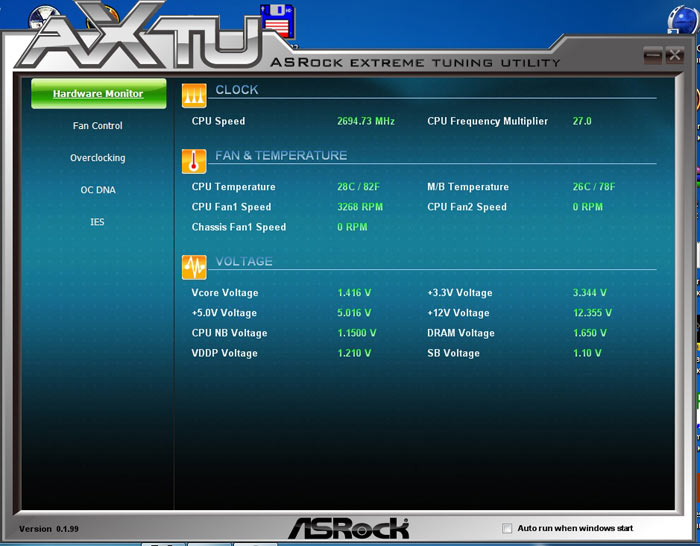
Task: Click Vcore Voltage value 1.416 V
Action: point(354,293)
